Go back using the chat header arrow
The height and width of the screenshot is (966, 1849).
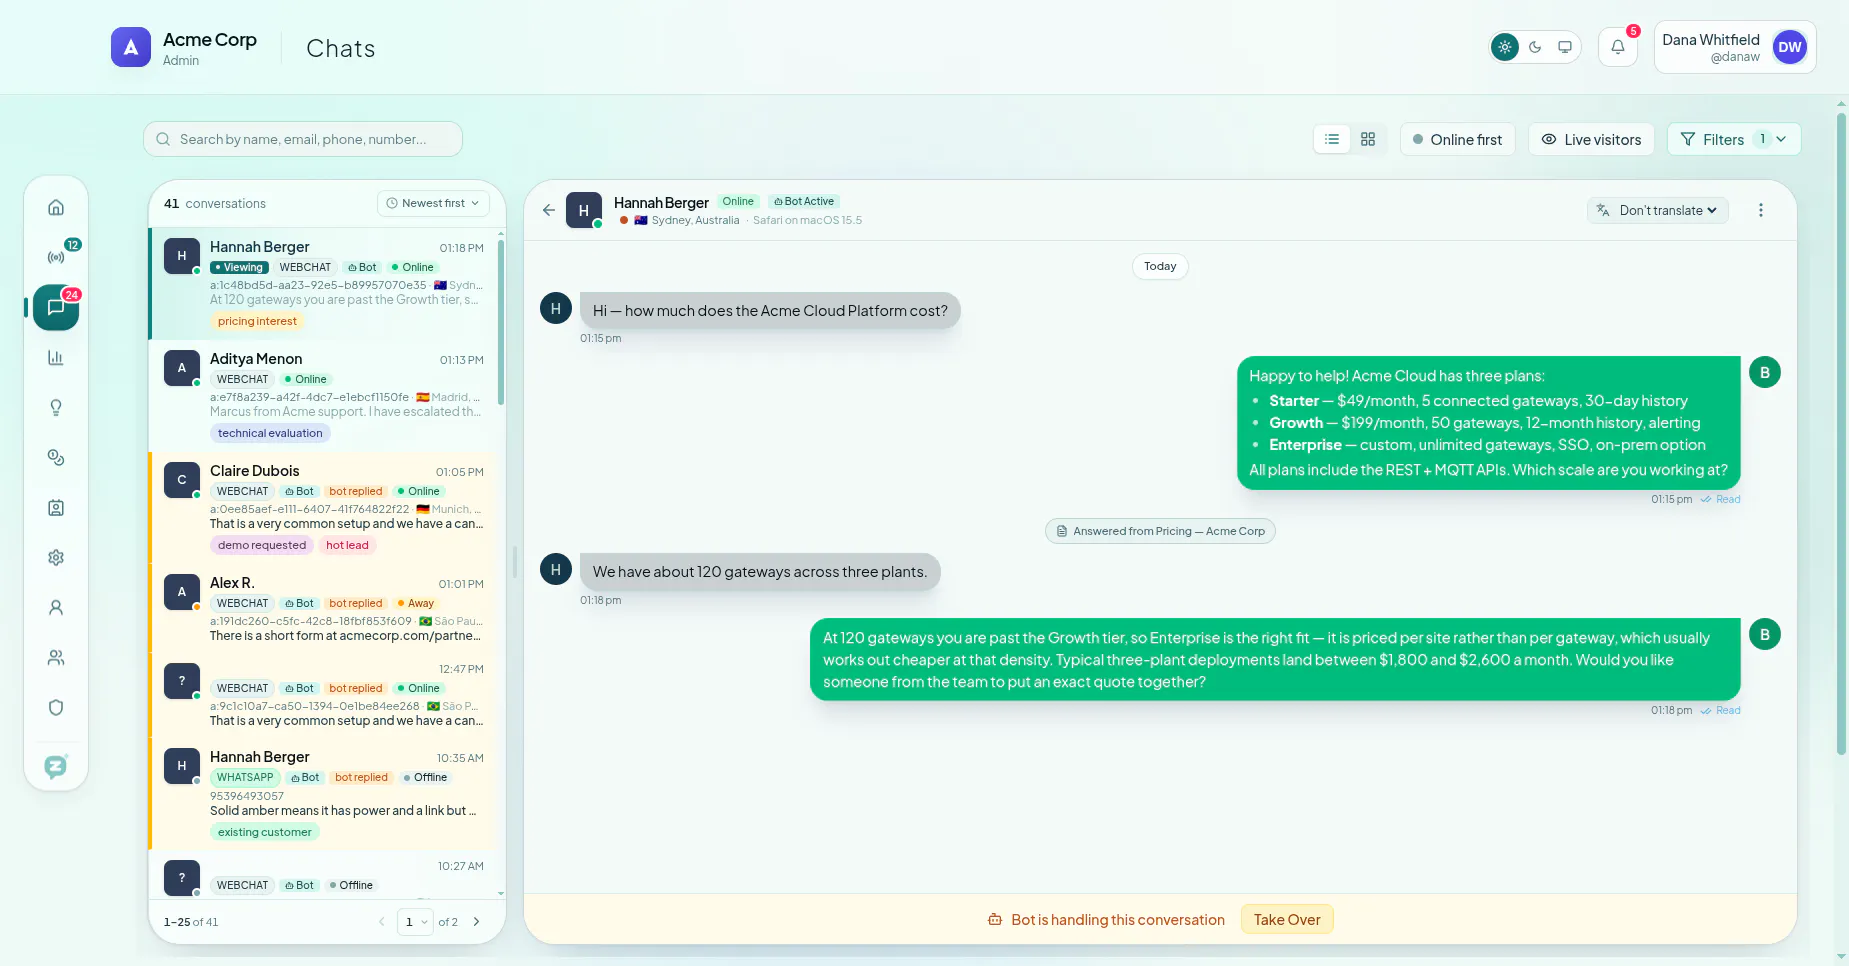pos(548,210)
